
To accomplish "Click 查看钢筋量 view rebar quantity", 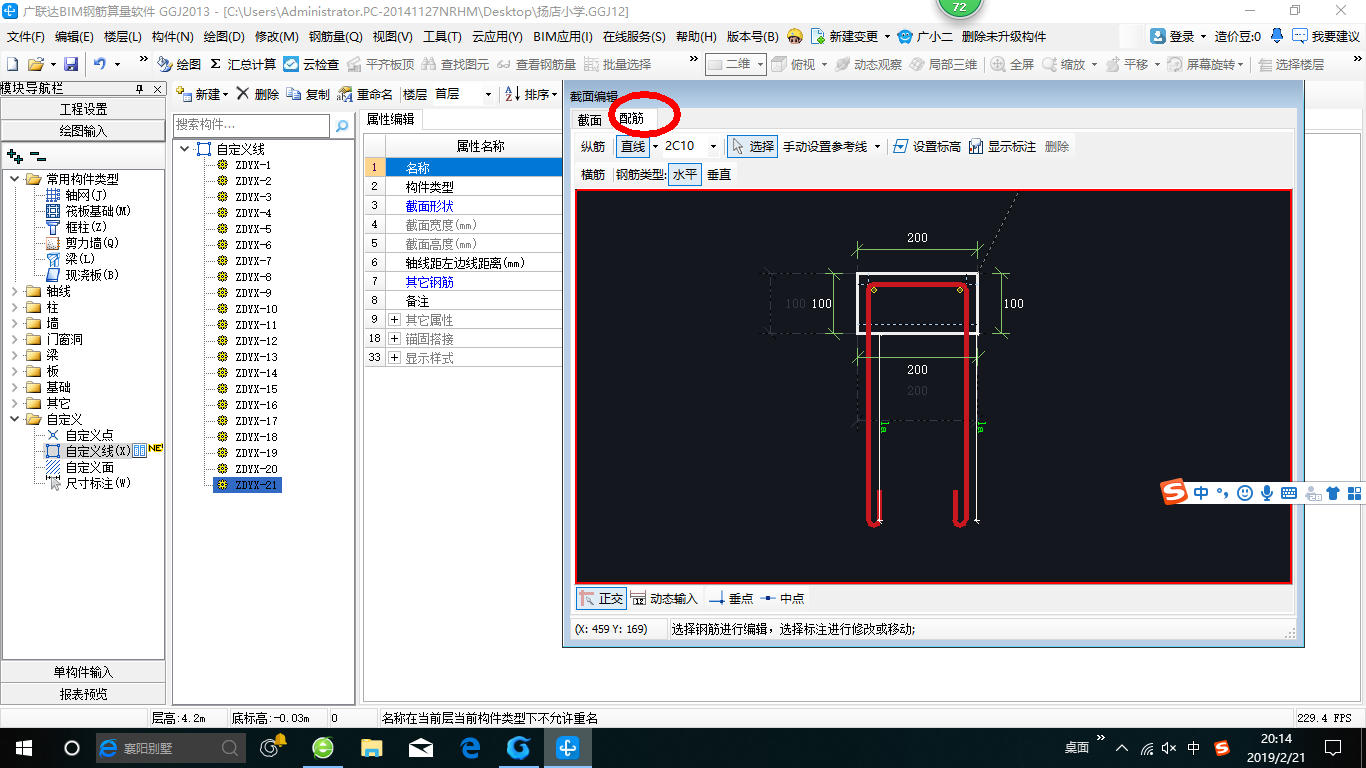I will 536,64.
